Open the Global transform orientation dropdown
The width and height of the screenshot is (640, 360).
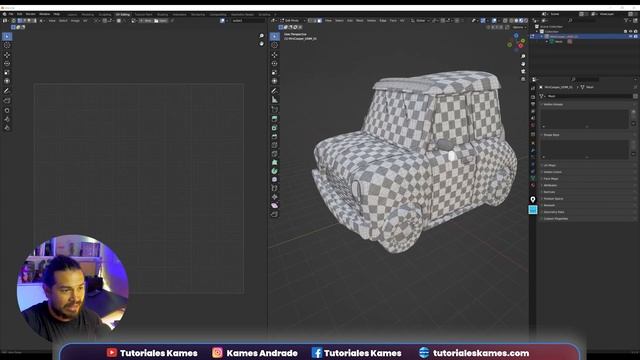pyautogui.click(x=420, y=20)
